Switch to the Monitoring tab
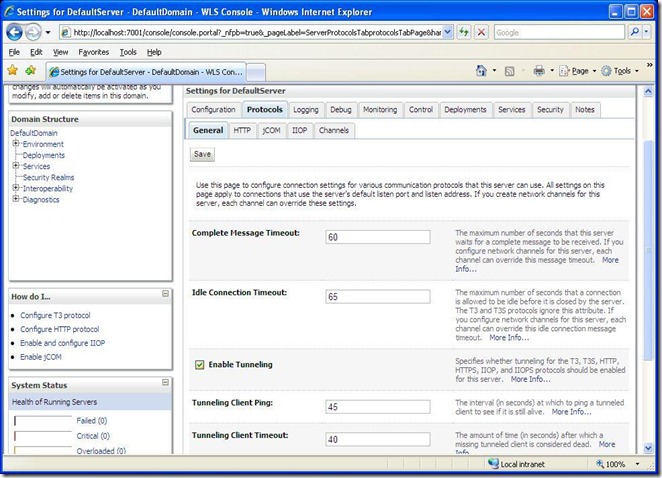Image resolution: width=662 pixels, height=478 pixels. [x=380, y=110]
